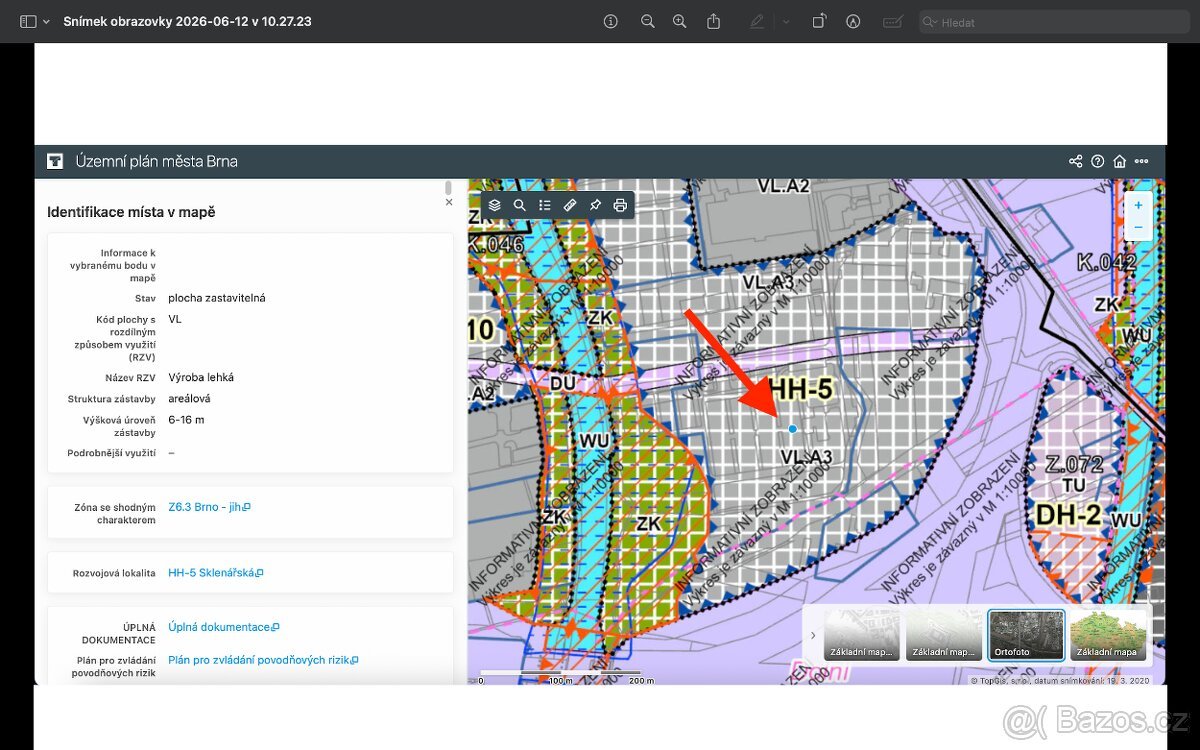Click the HH-5 label on the map

coord(800,391)
